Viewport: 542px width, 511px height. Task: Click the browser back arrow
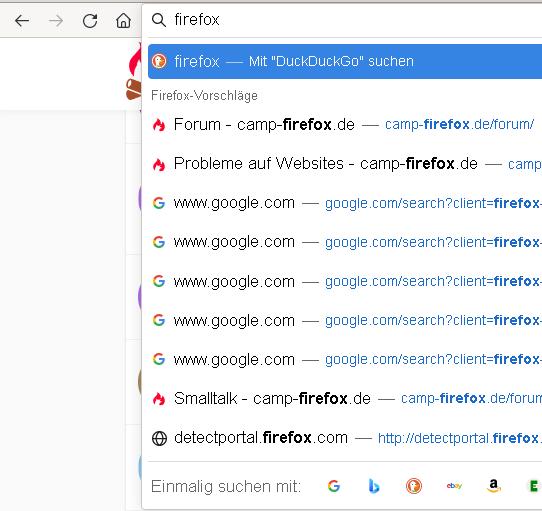pyautogui.click(x=22, y=21)
